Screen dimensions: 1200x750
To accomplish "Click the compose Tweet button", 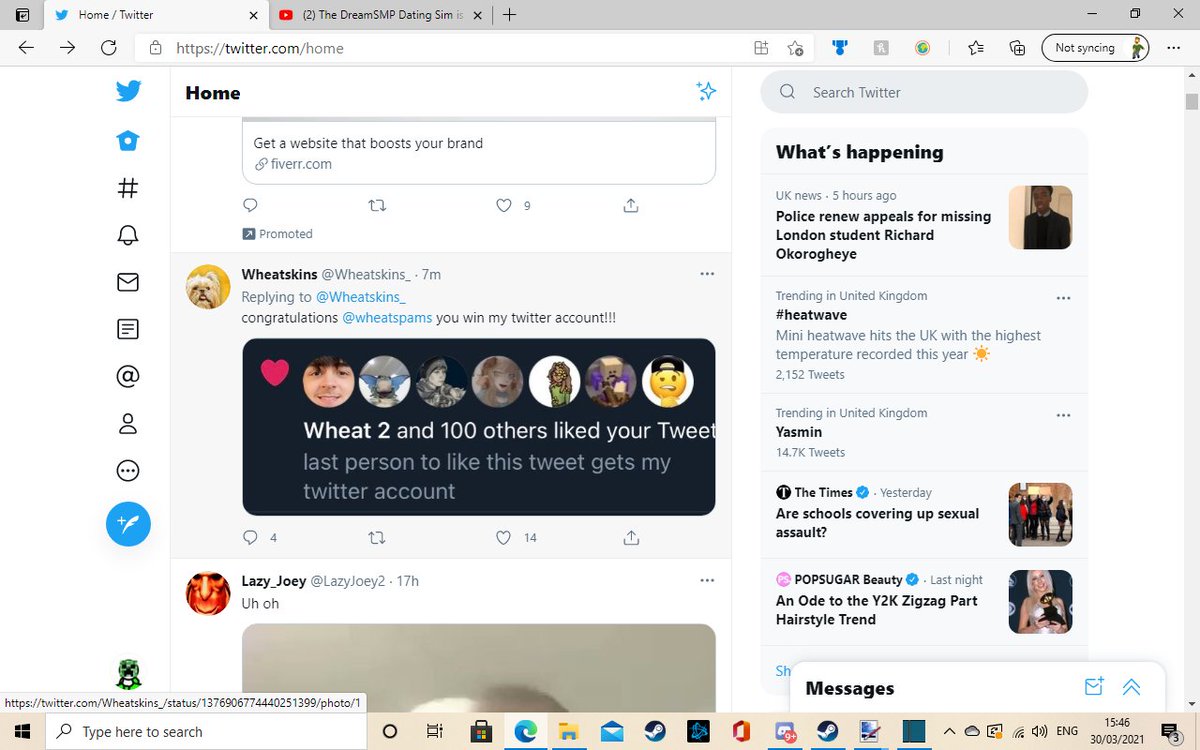I will pos(128,523).
